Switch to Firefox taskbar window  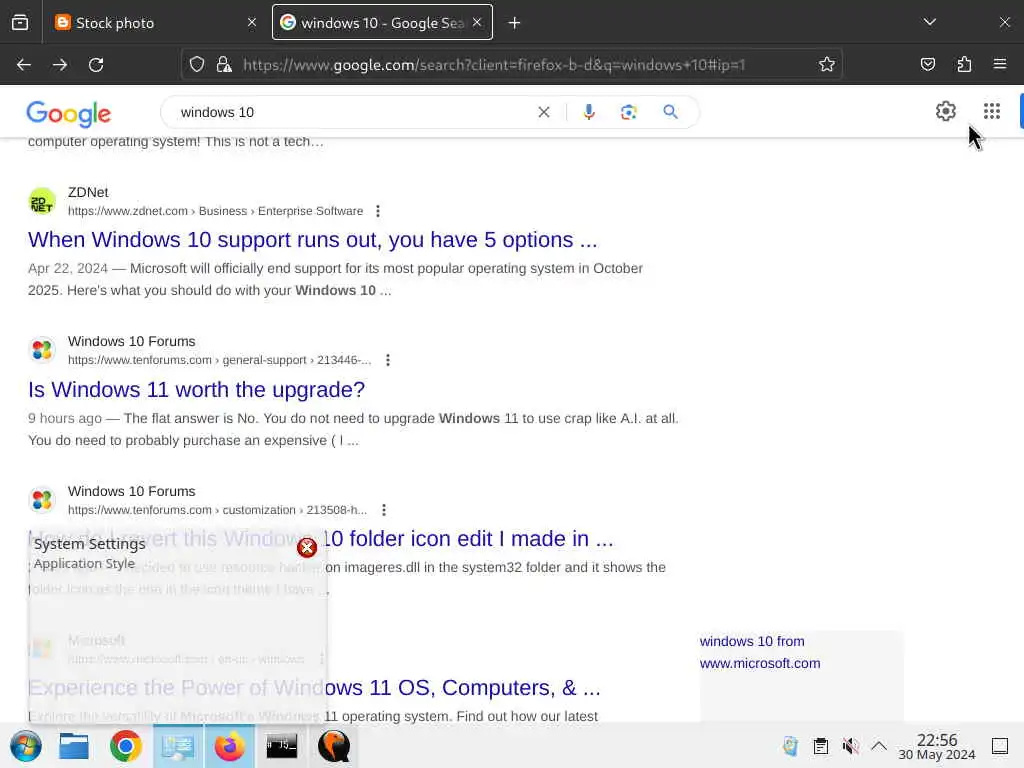pos(229,746)
